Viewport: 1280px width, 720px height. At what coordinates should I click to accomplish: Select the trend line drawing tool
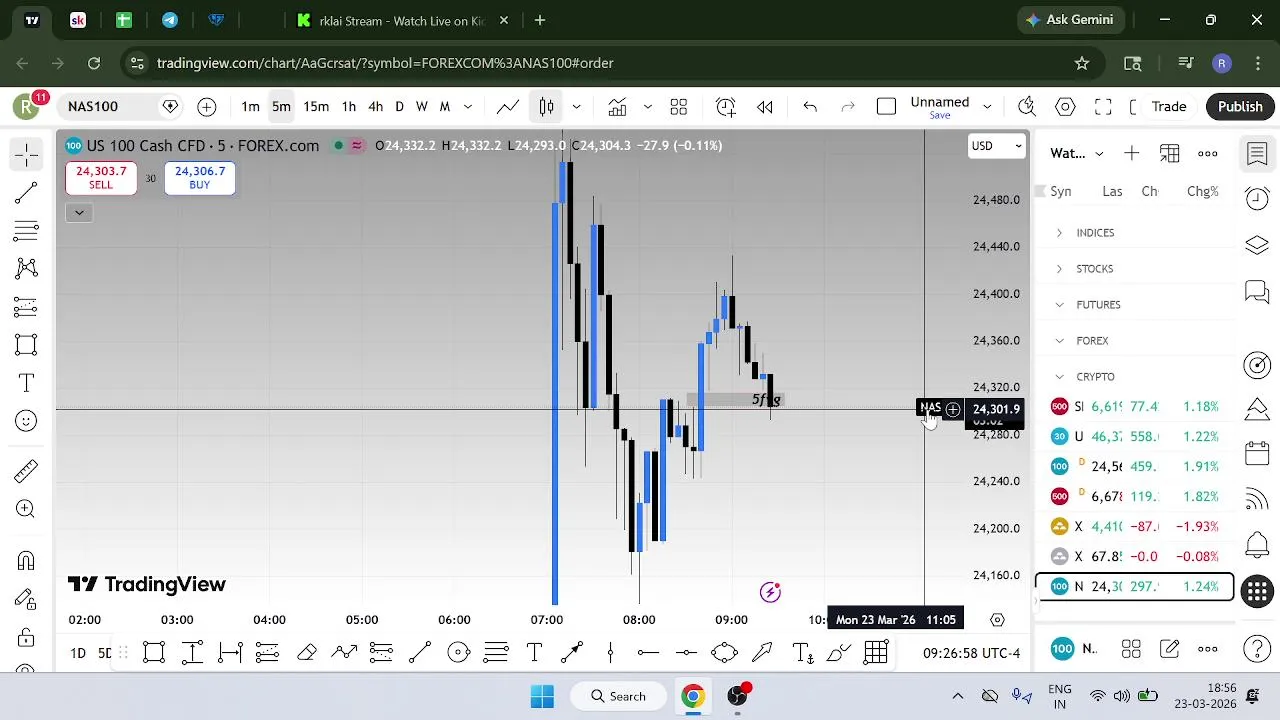pyautogui.click(x=27, y=193)
